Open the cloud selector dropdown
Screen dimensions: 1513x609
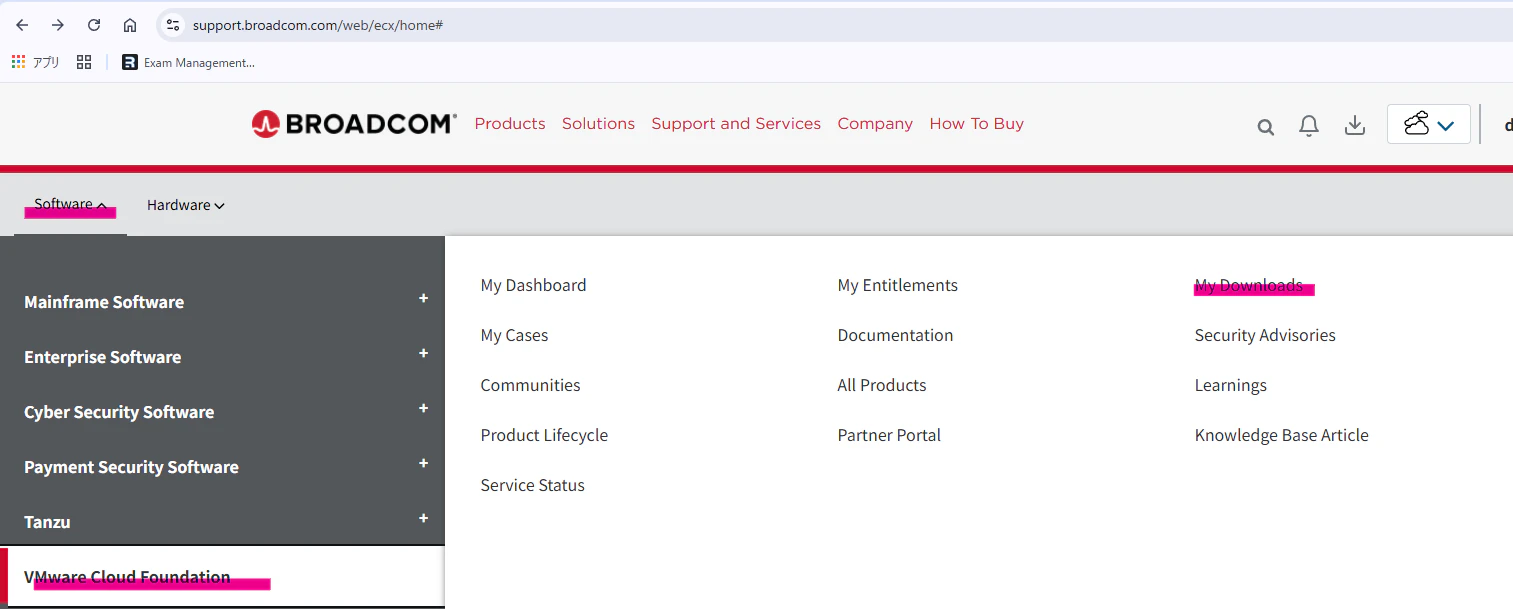1429,124
